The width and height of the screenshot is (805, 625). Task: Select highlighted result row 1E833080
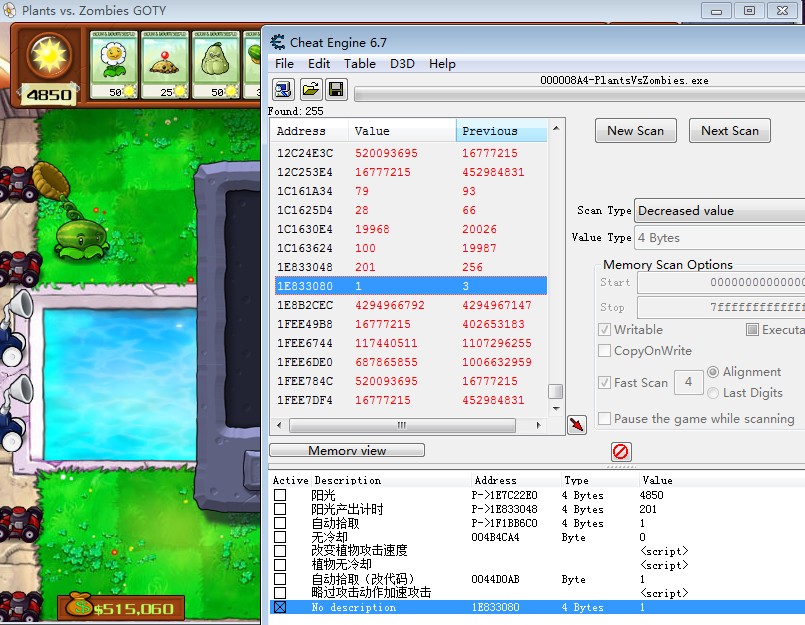point(411,286)
